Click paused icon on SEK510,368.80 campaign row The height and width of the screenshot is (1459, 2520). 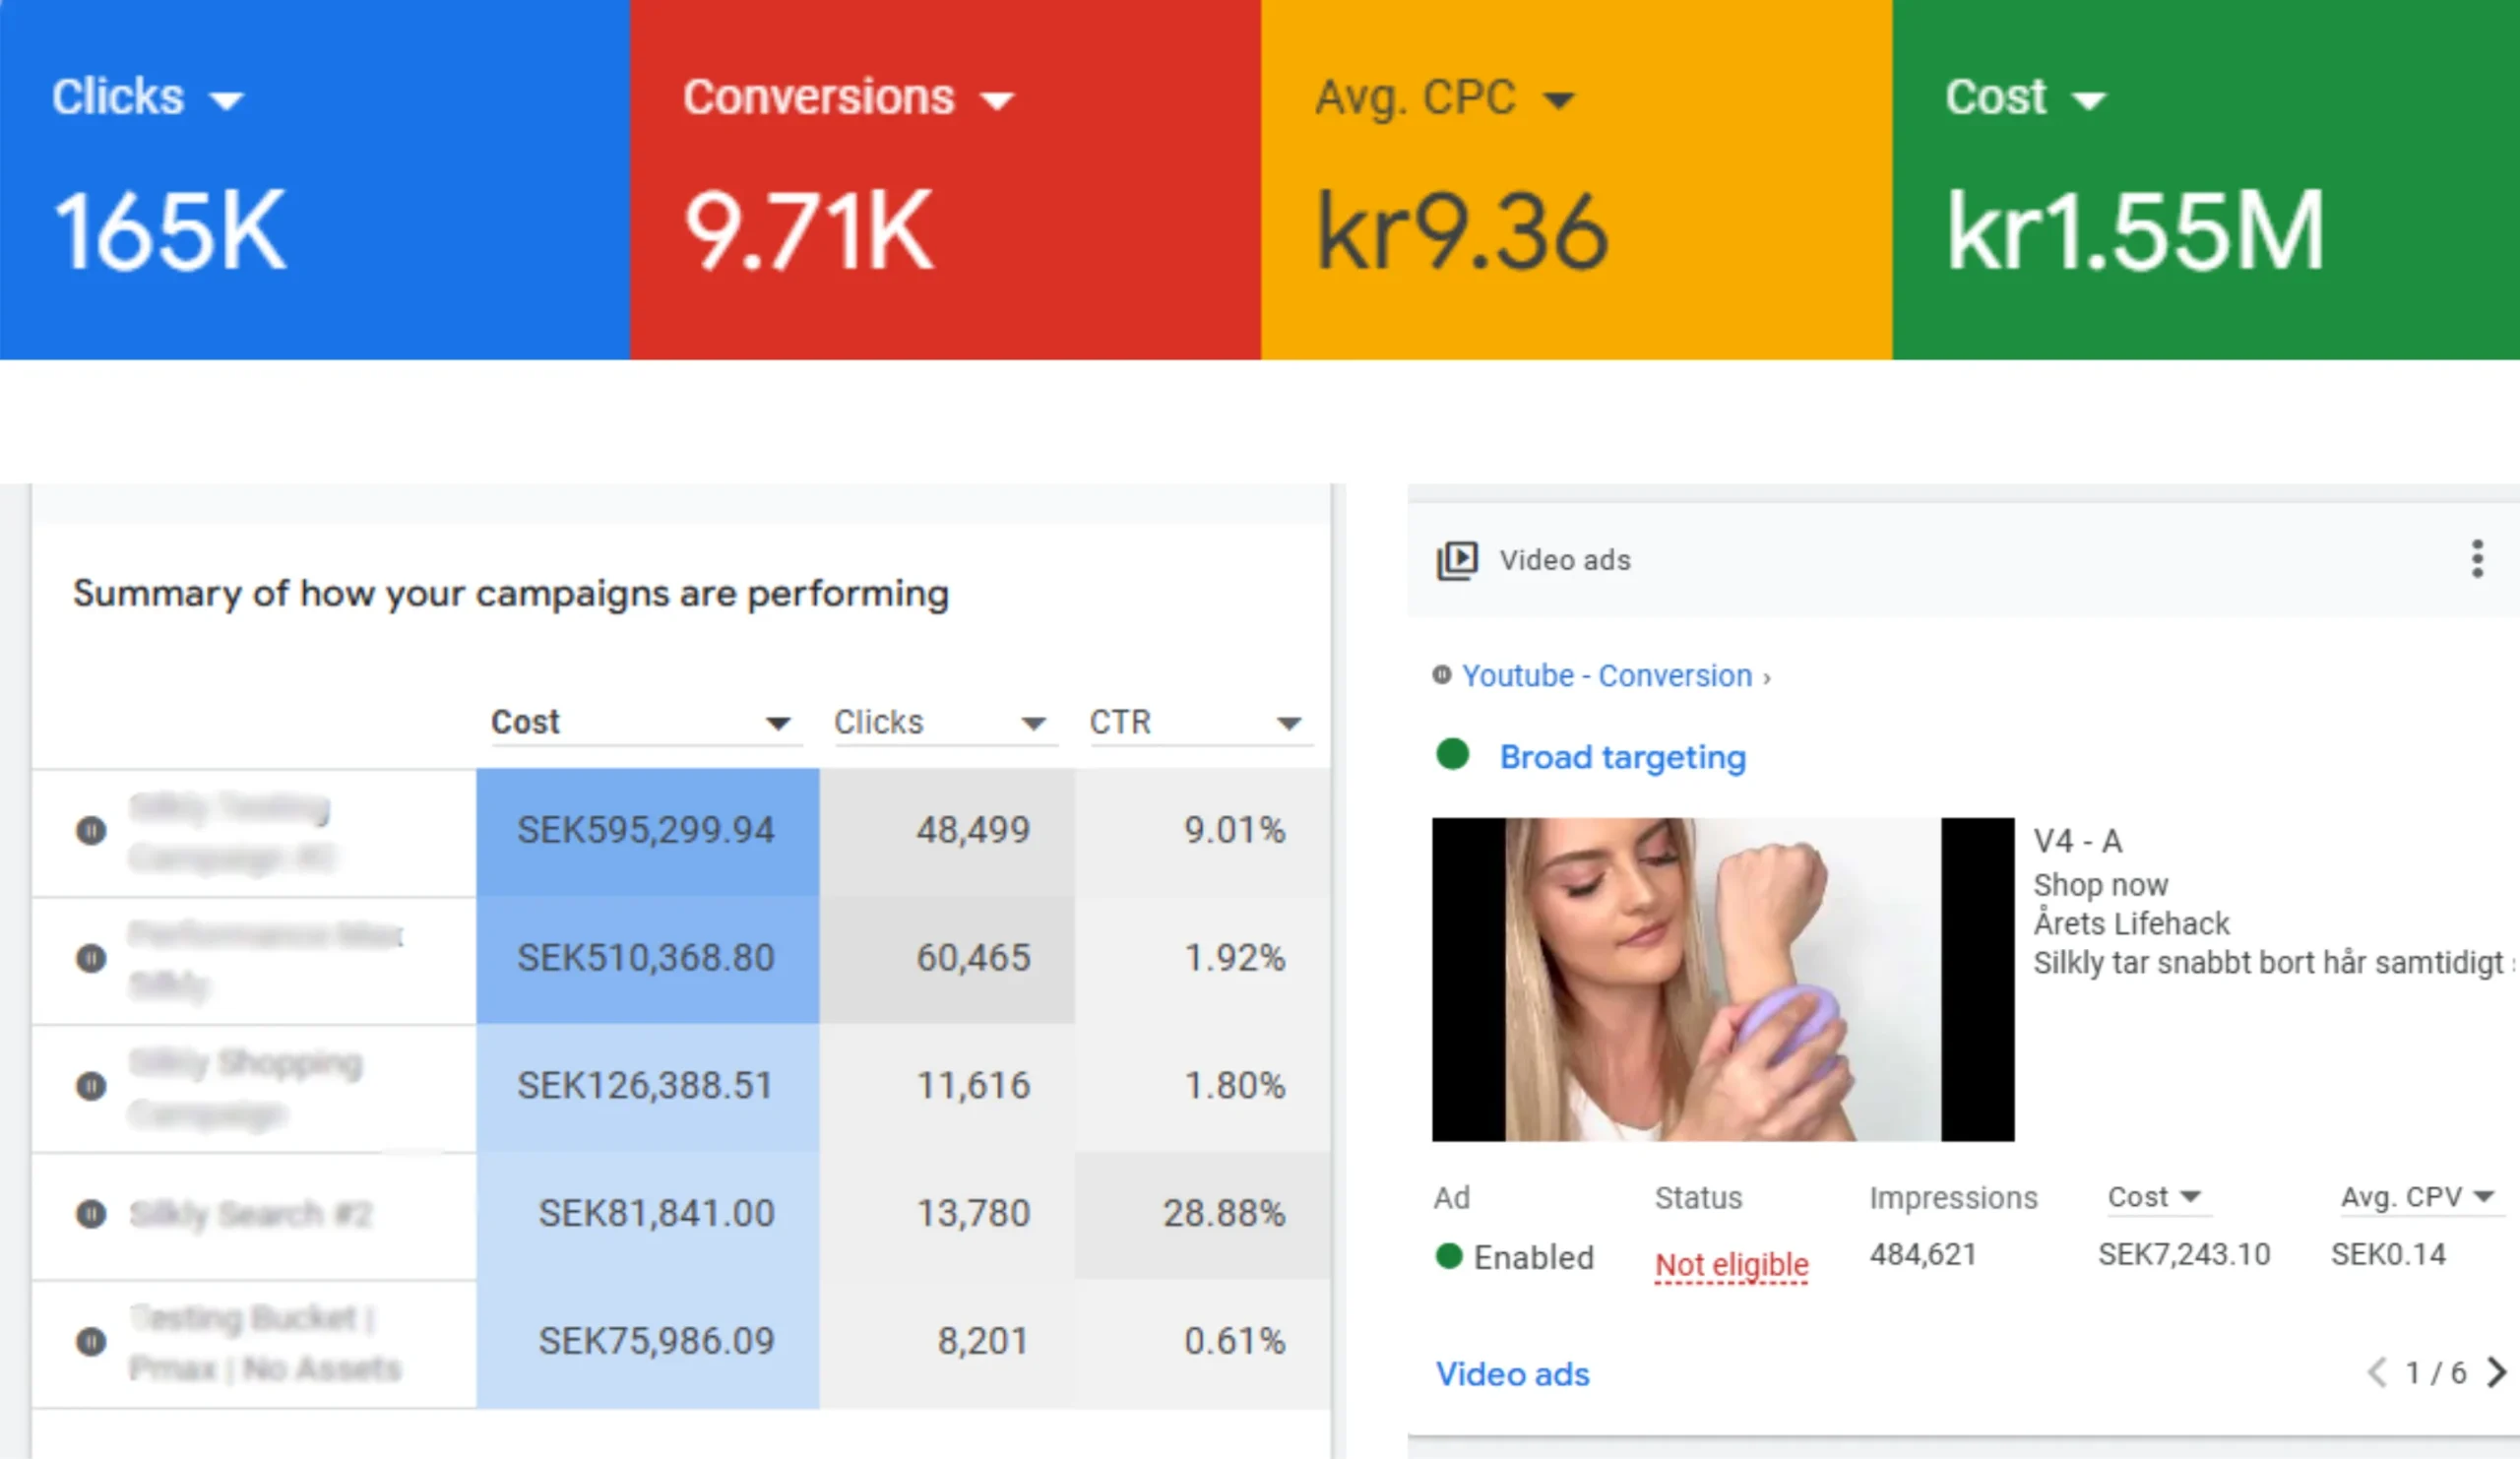pos(91,958)
